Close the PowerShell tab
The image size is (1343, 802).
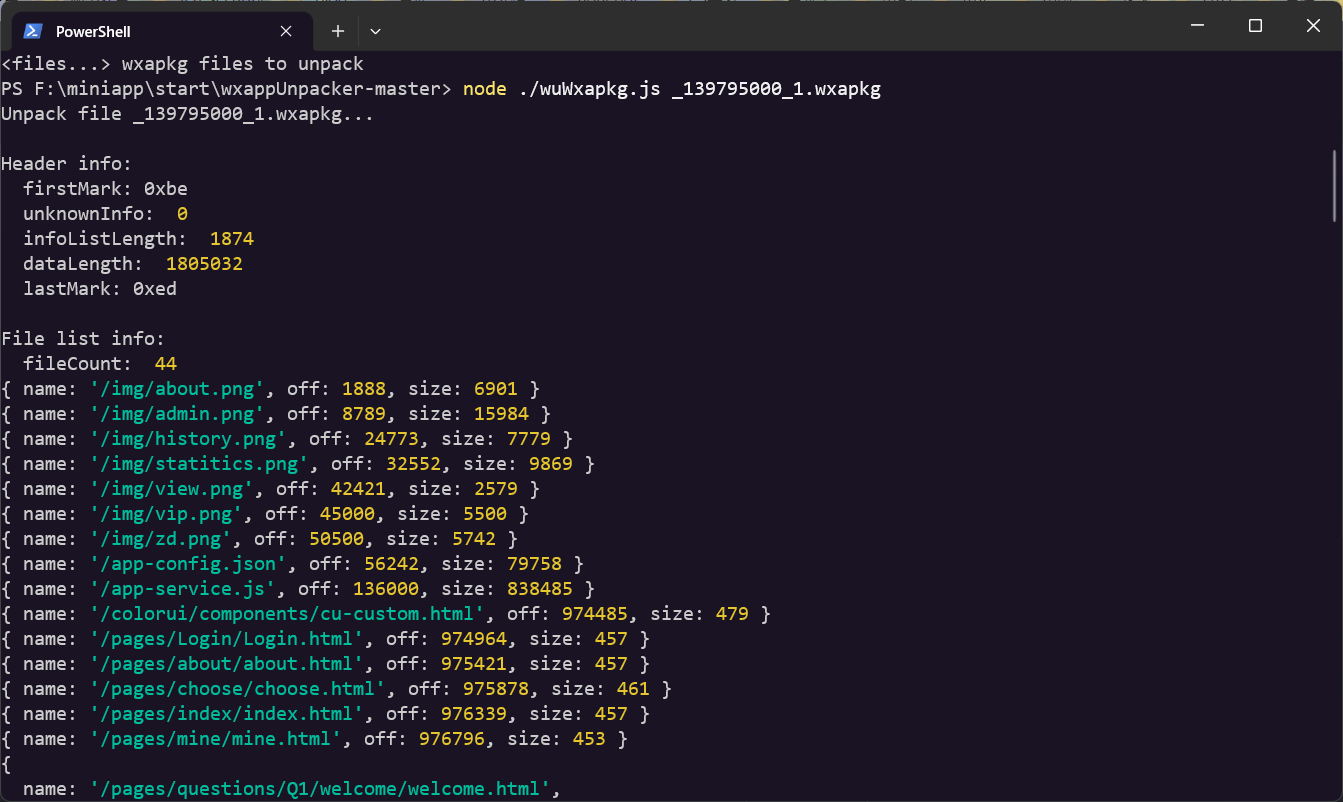[x=286, y=31]
